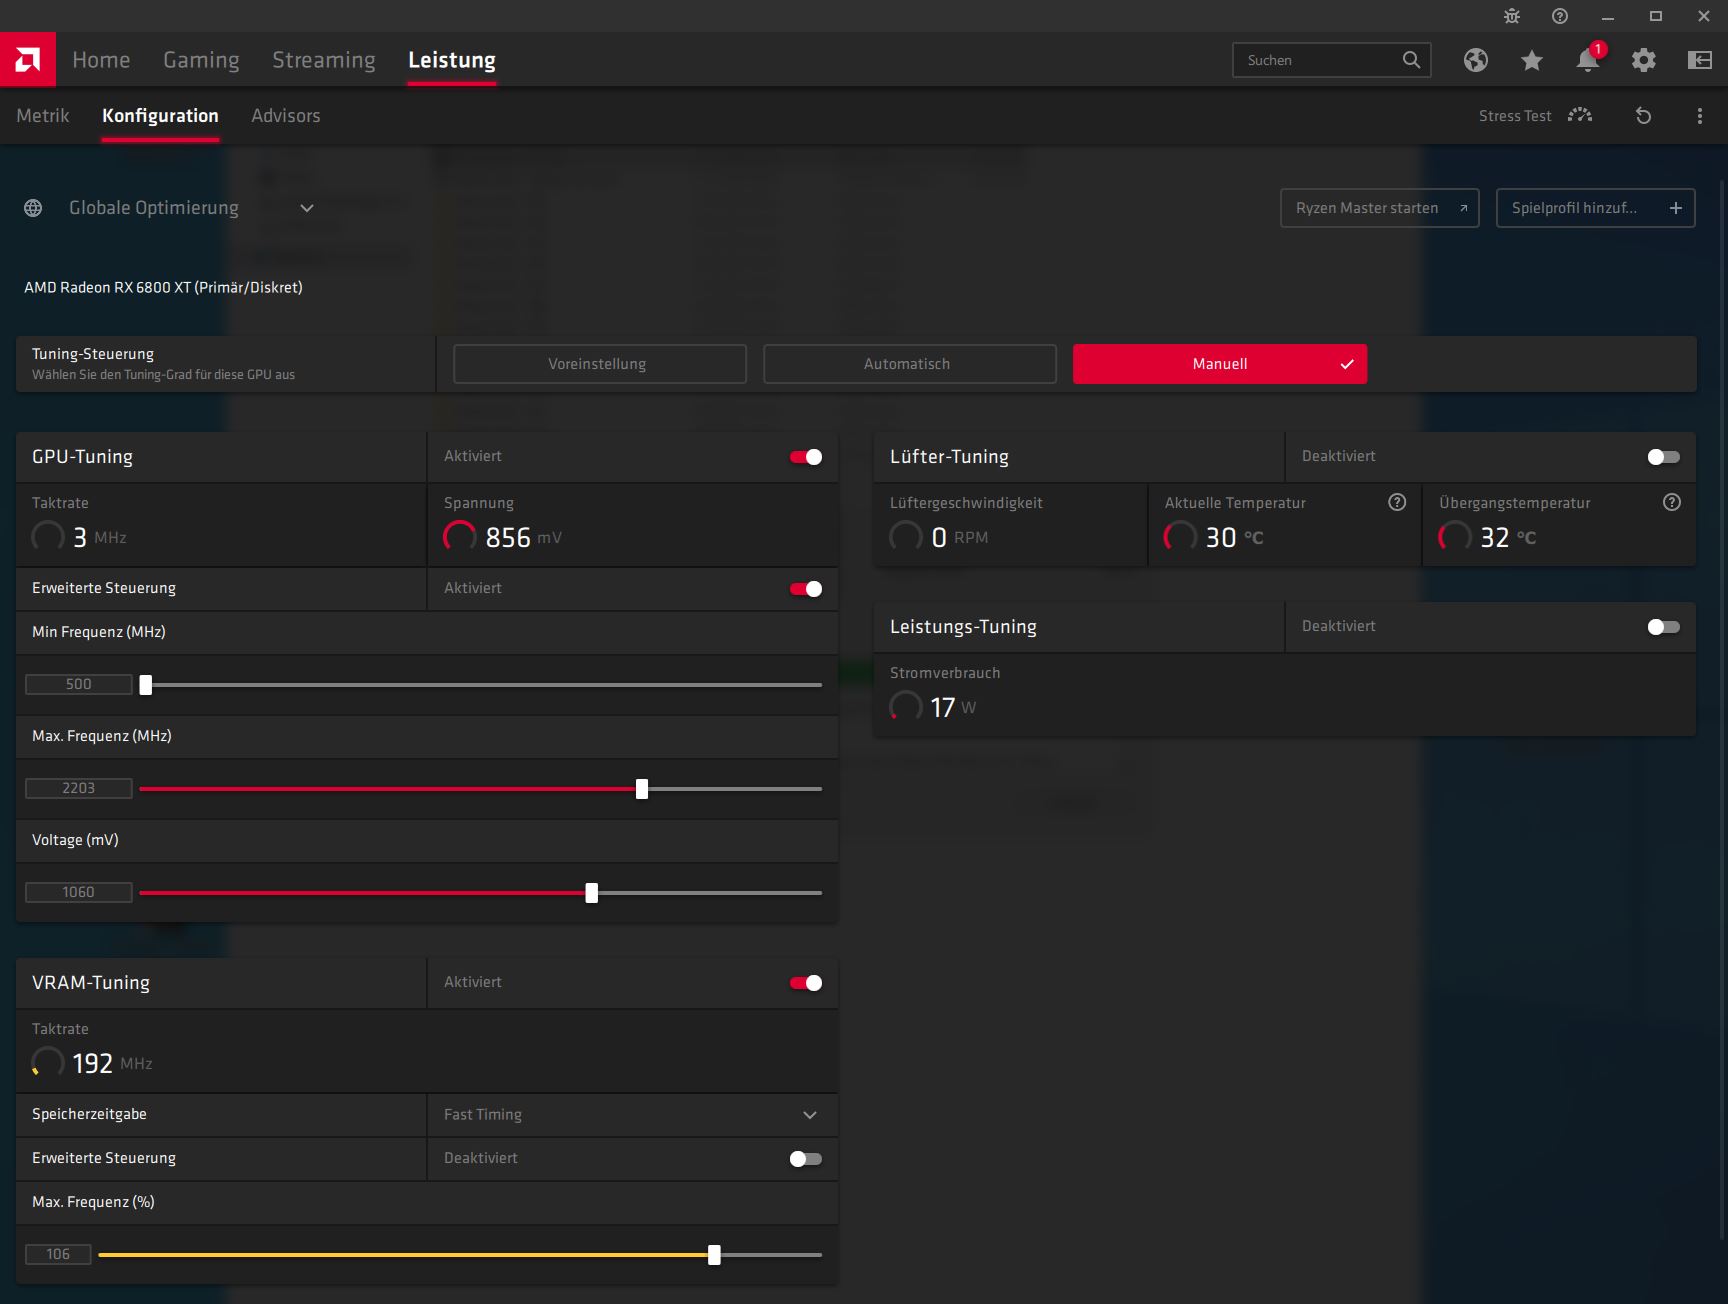The height and width of the screenshot is (1304, 1728).
Task: Click the Lüftergeschwindigkeit gauge dial
Action: pos(906,537)
